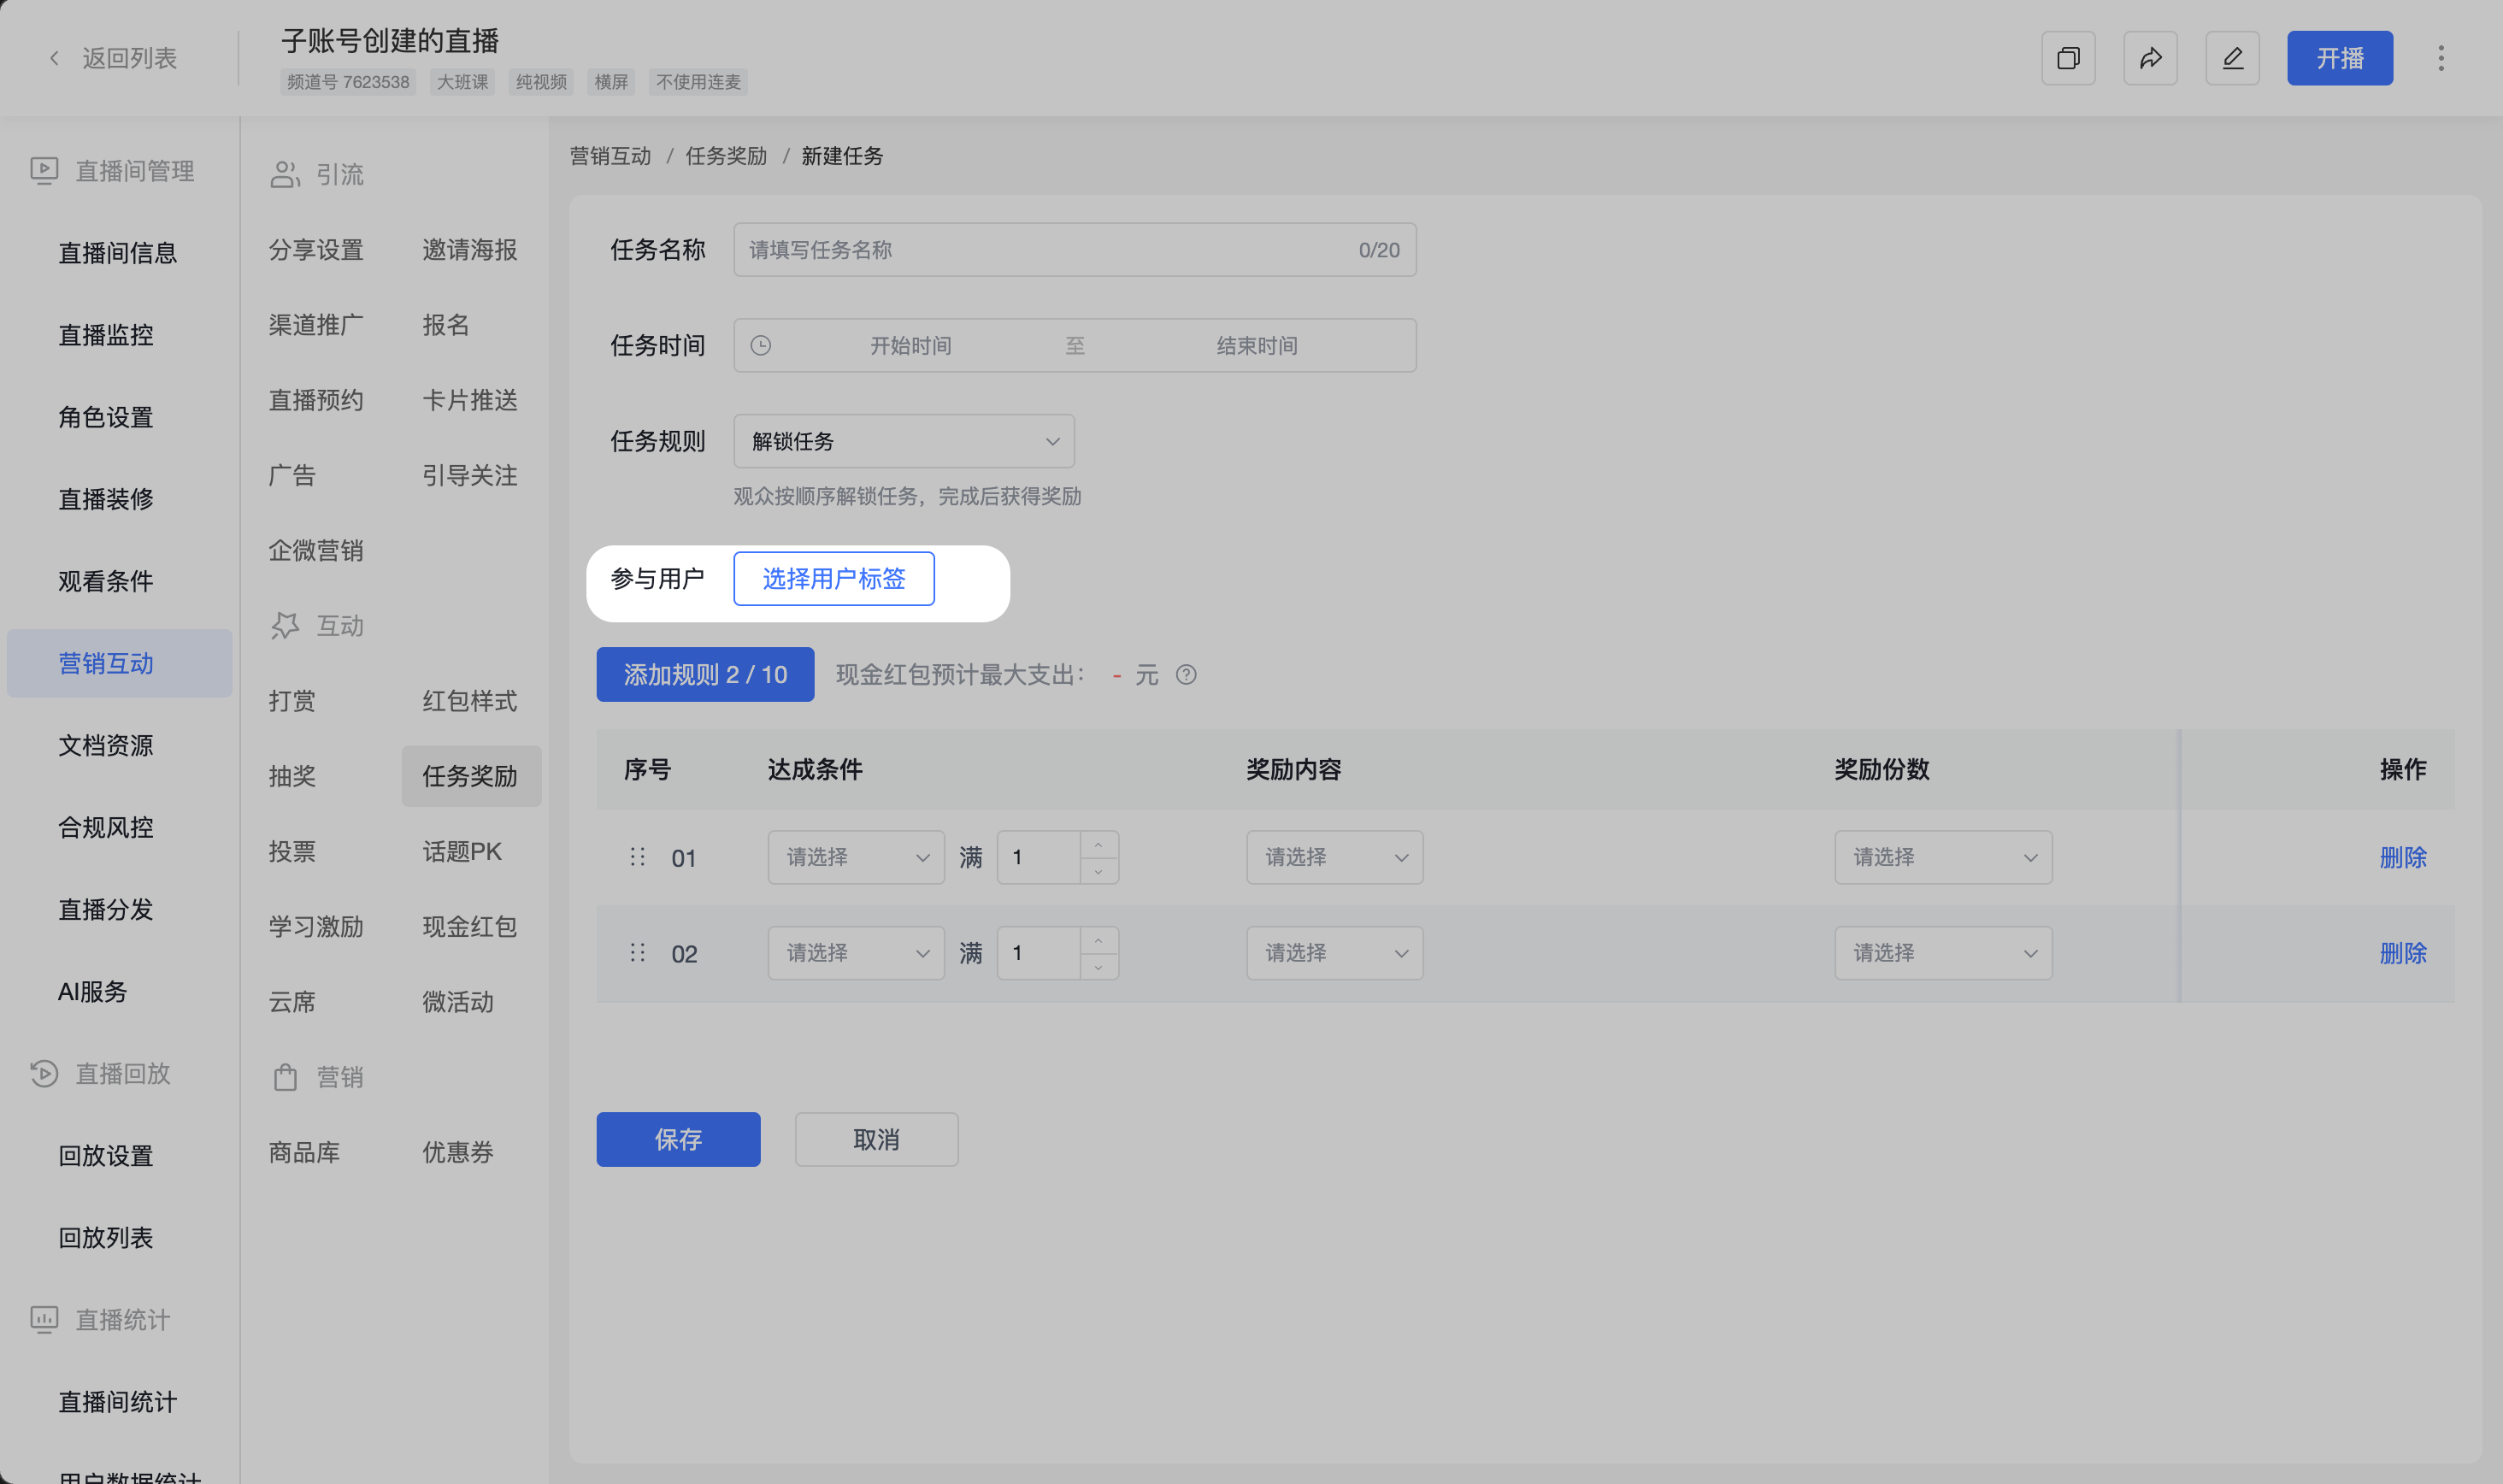Open 直播装修 sidebar item
The height and width of the screenshot is (1484, 2503).
[106, 499]
